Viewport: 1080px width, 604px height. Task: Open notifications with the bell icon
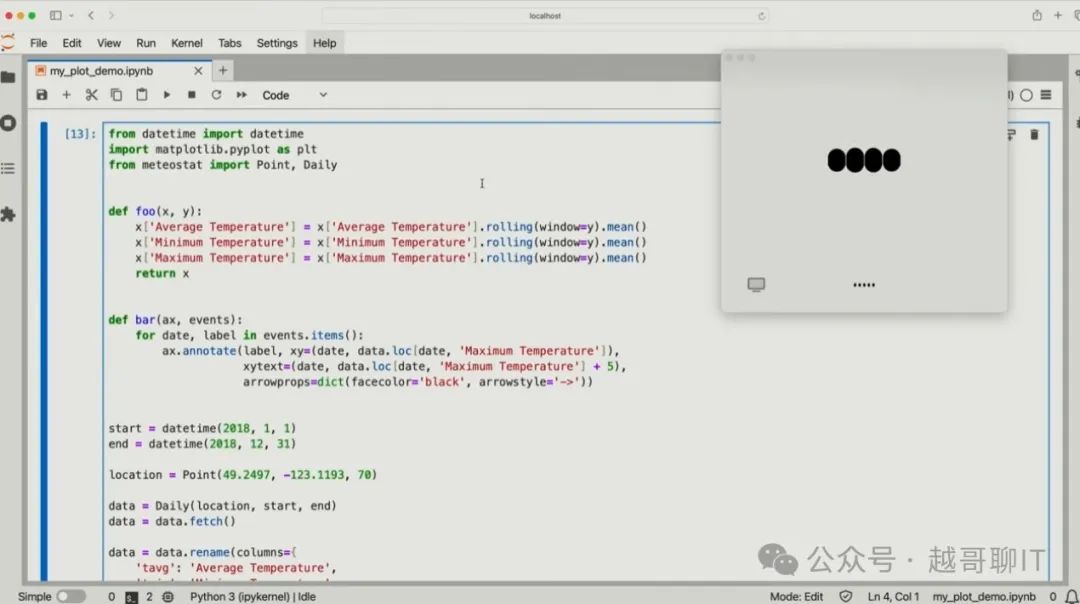click(x=1071, y=596)
